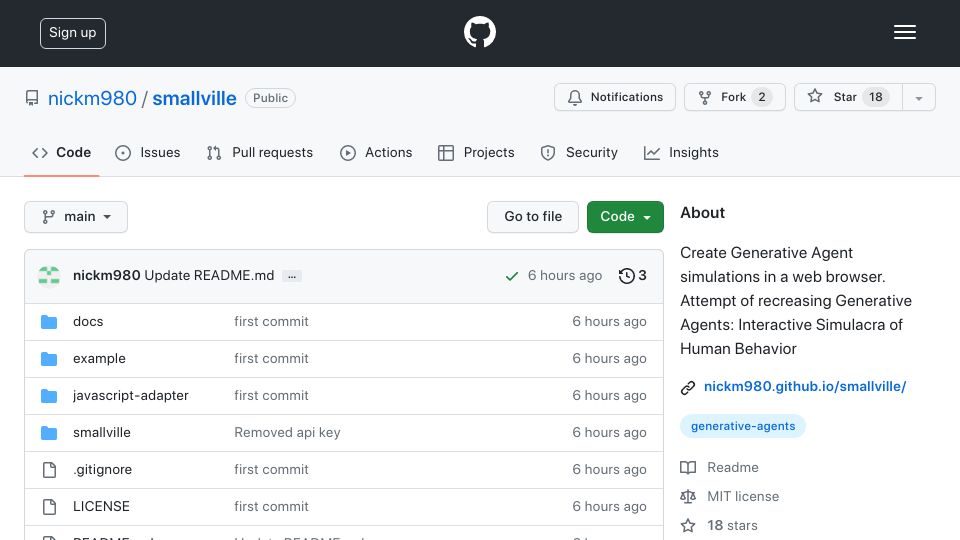The height and width of the screenshot is (540, 960).
Task: Click the Go to file button
Action: click(x=533, y=217)
